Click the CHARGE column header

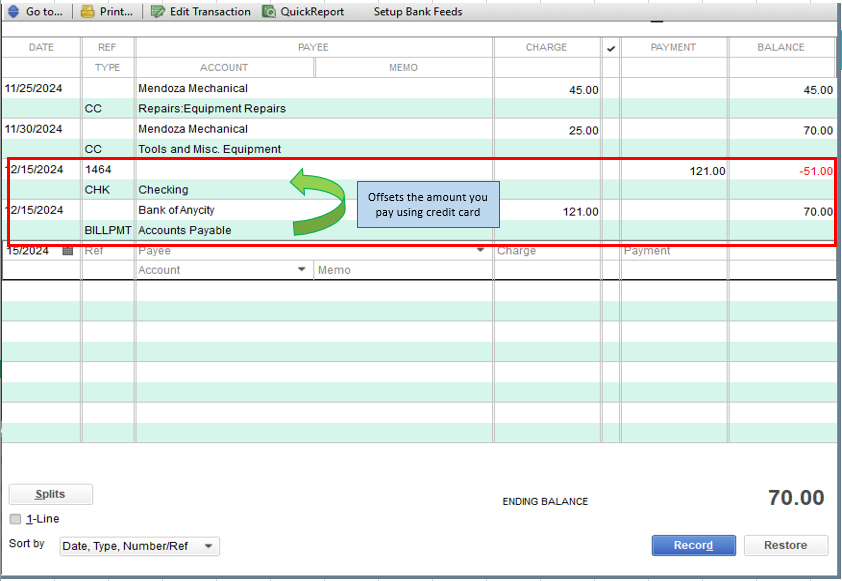[x=547, y=47]
